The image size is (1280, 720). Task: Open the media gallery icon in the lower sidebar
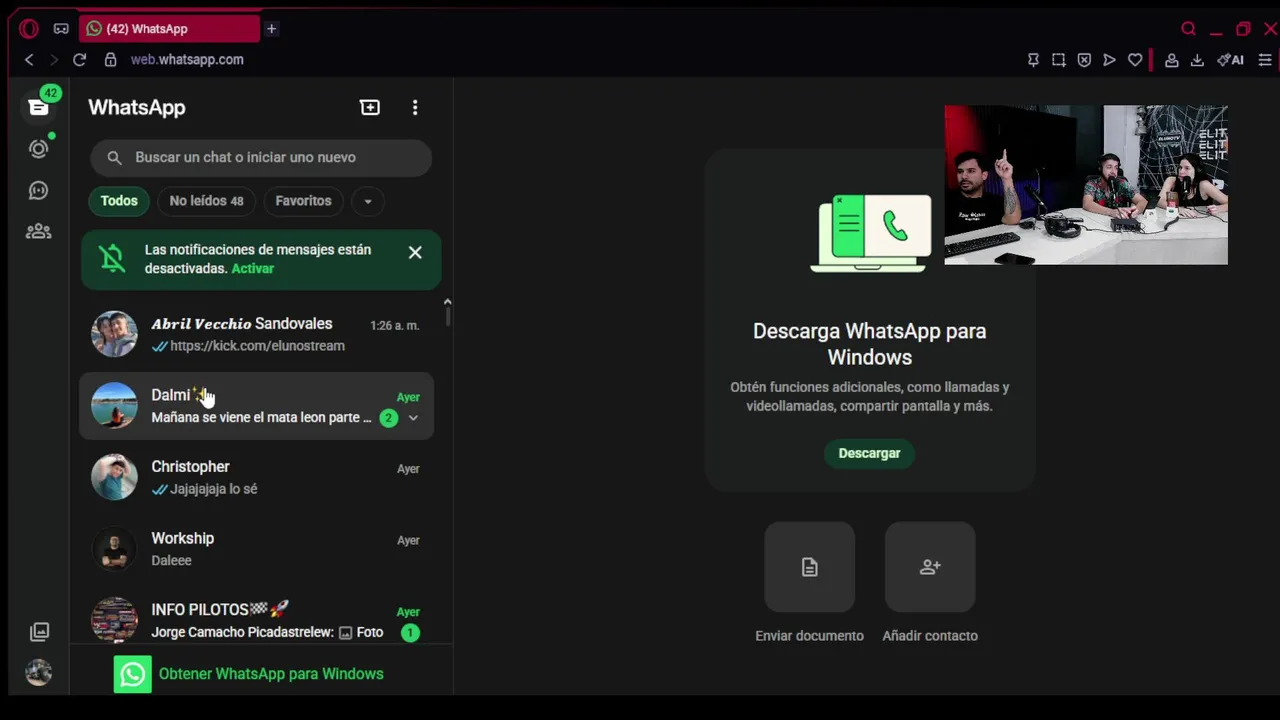(x=39, y=632)
